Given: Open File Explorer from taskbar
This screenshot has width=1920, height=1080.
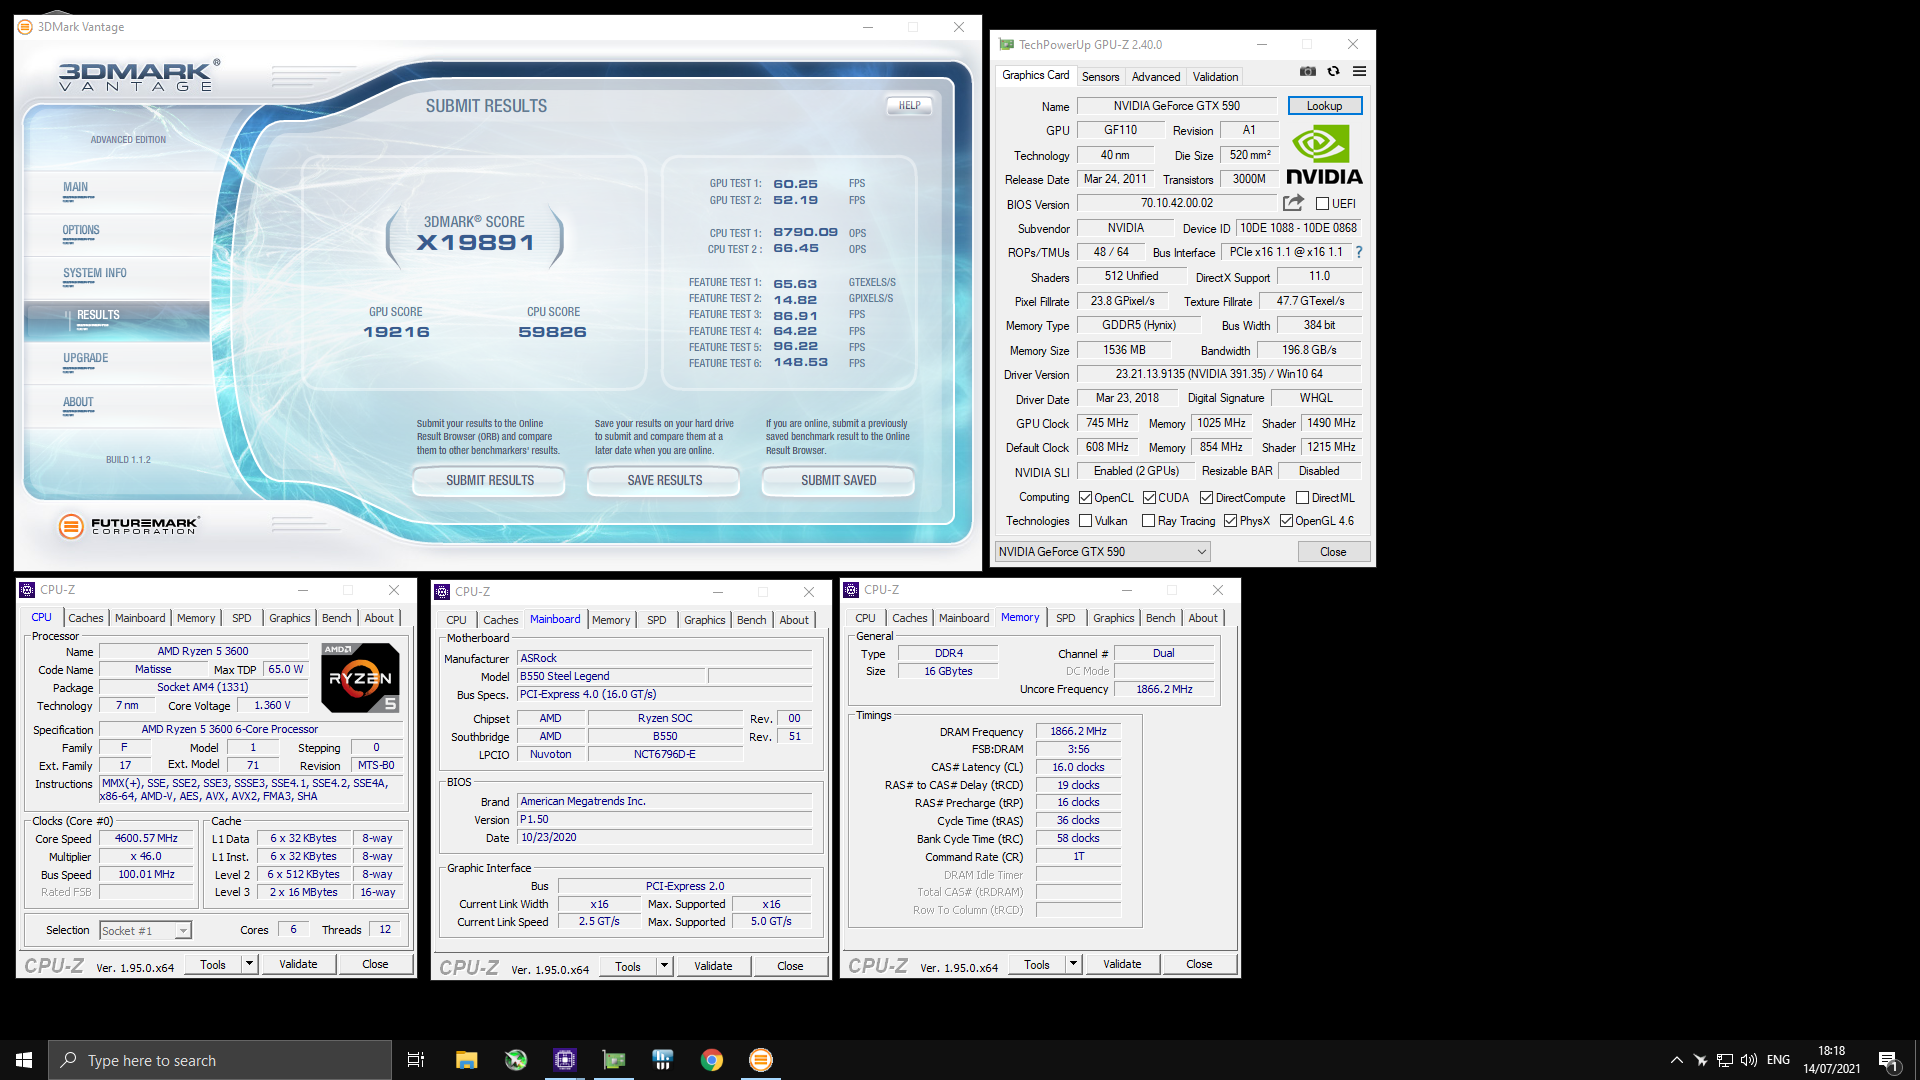Looking at the screenshot, I should pos(466,1060).
